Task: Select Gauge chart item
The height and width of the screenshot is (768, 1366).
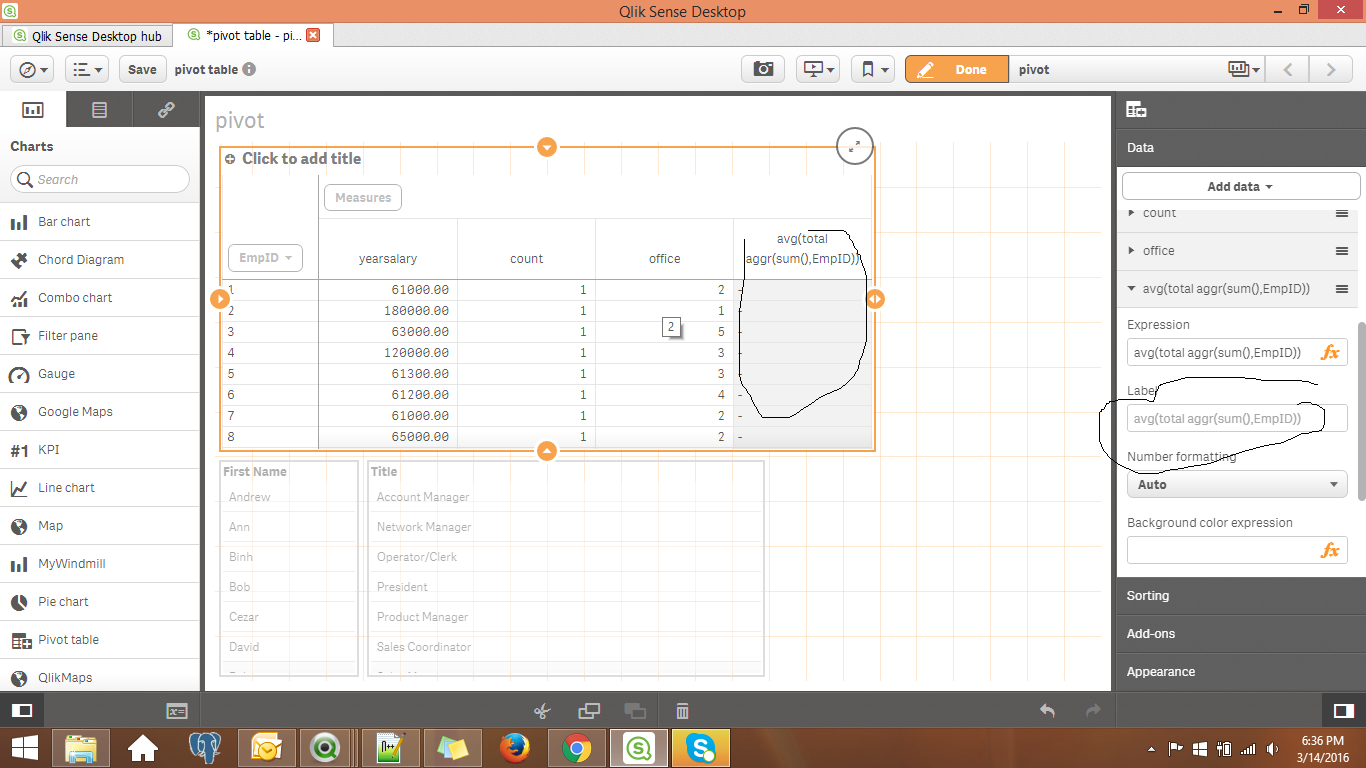Action: tap(100, 373)
